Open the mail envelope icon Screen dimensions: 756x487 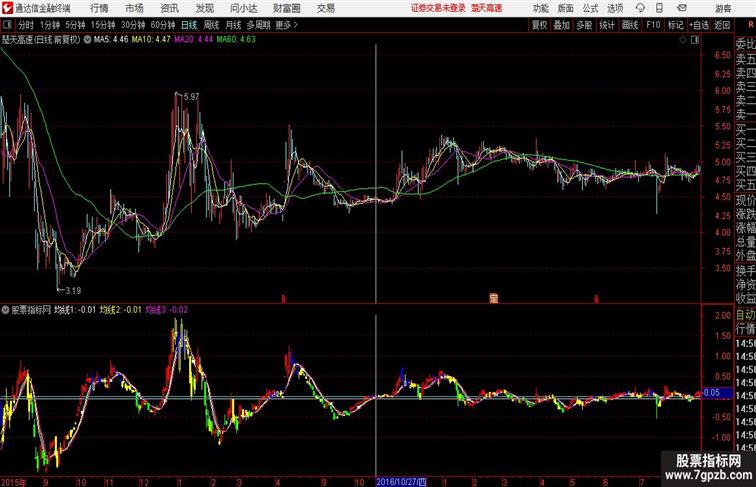[x=682, y=8]
